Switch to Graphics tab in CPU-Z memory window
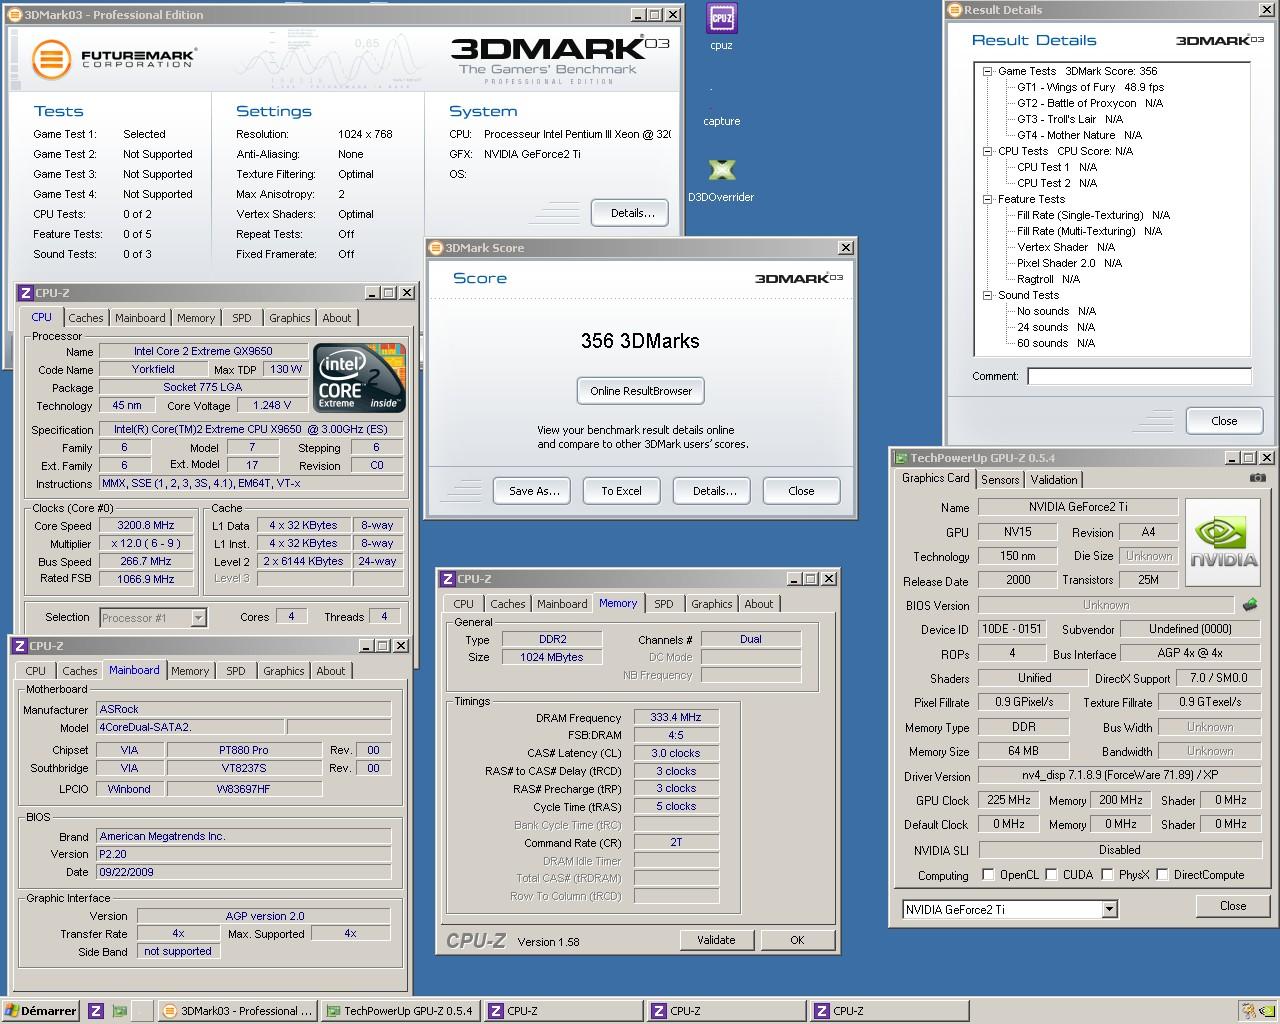 712,604
